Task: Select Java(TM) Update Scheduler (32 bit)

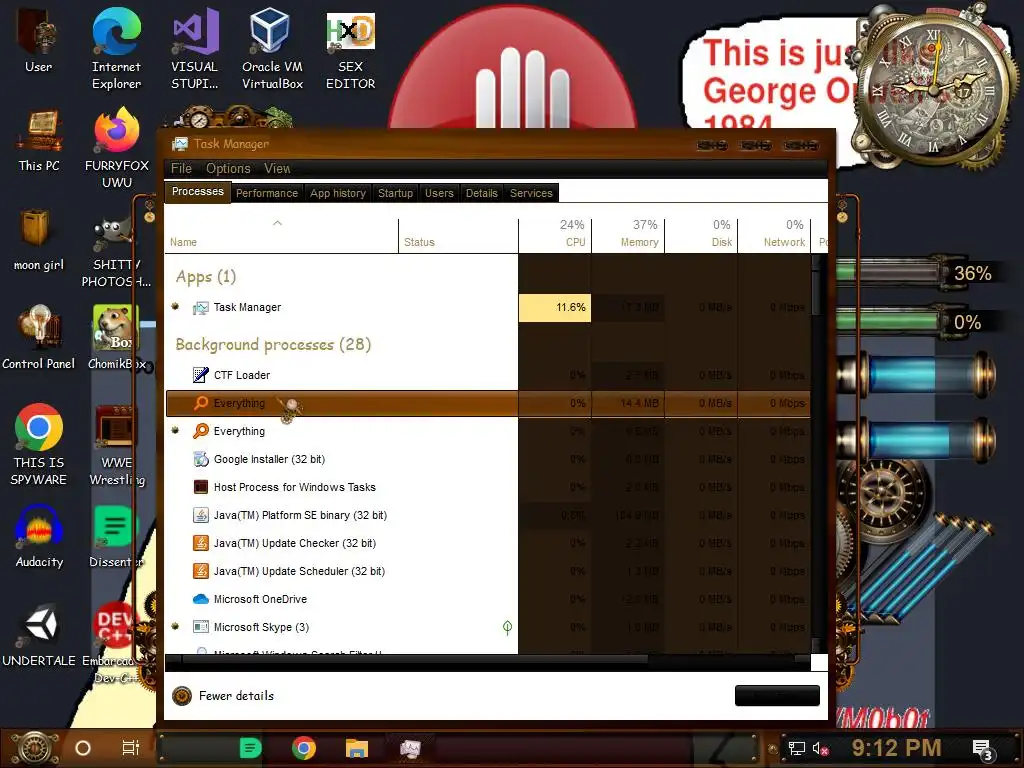Action: 487,571
